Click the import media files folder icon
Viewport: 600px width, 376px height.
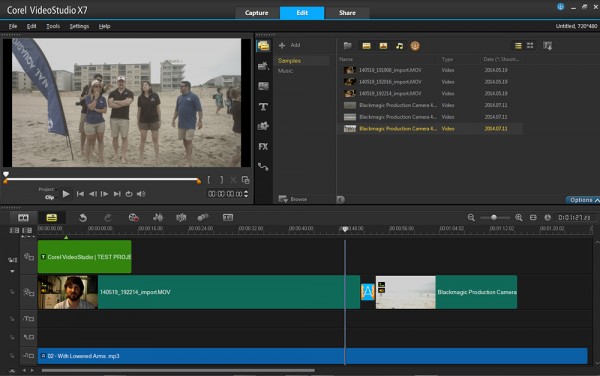[347, 46]
